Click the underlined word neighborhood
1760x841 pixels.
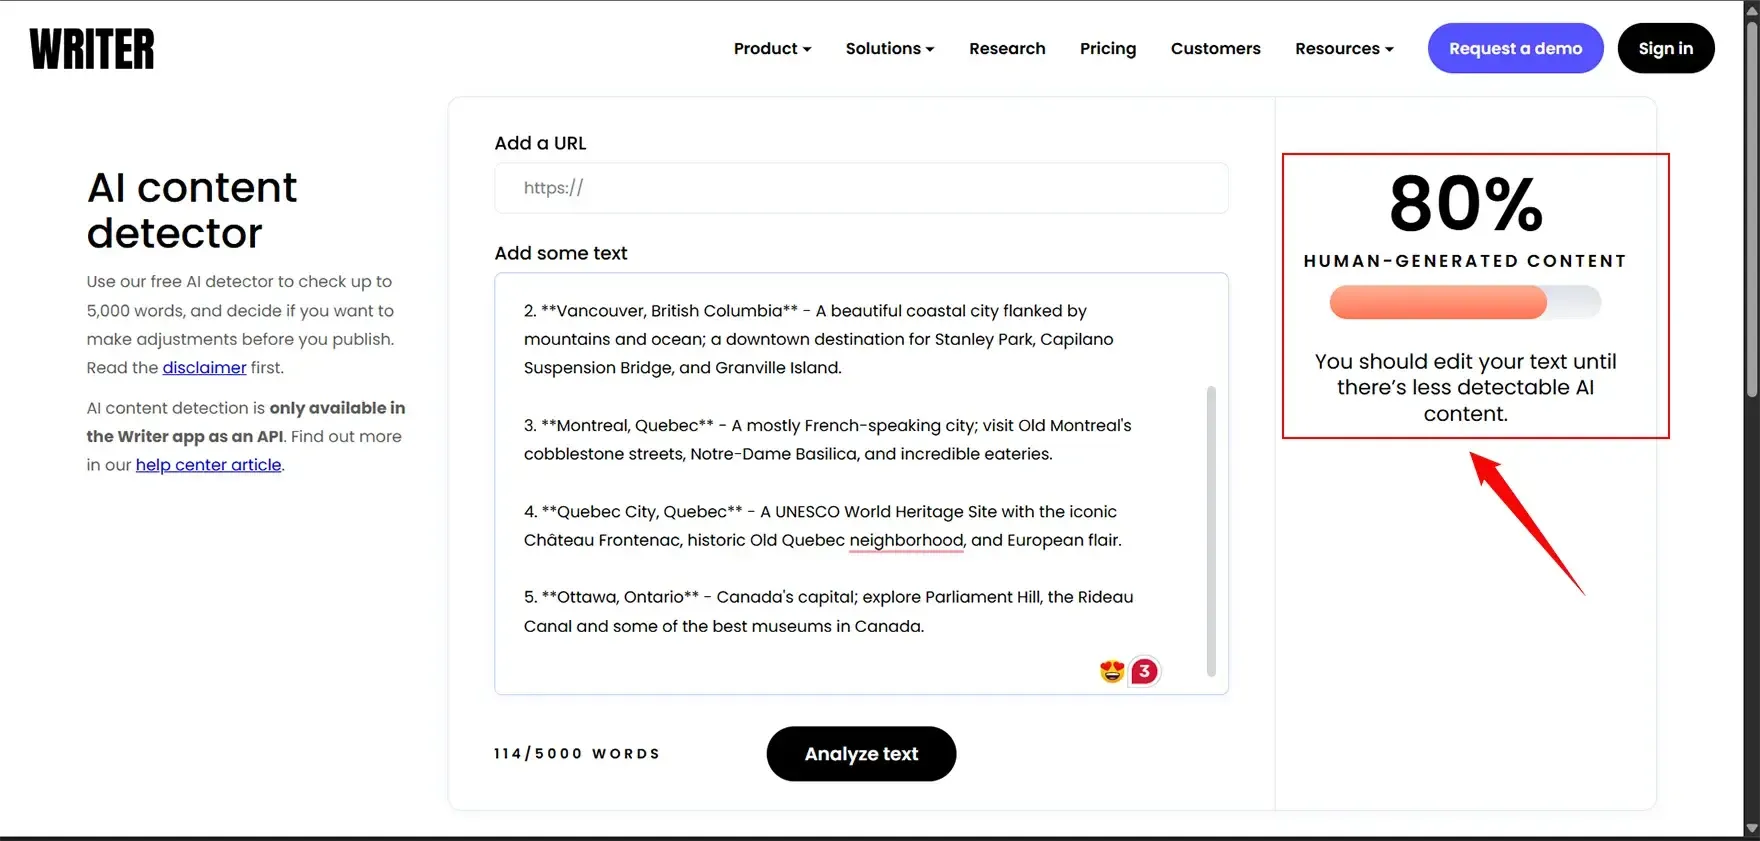pyautogui.click(x=906, y=540)
